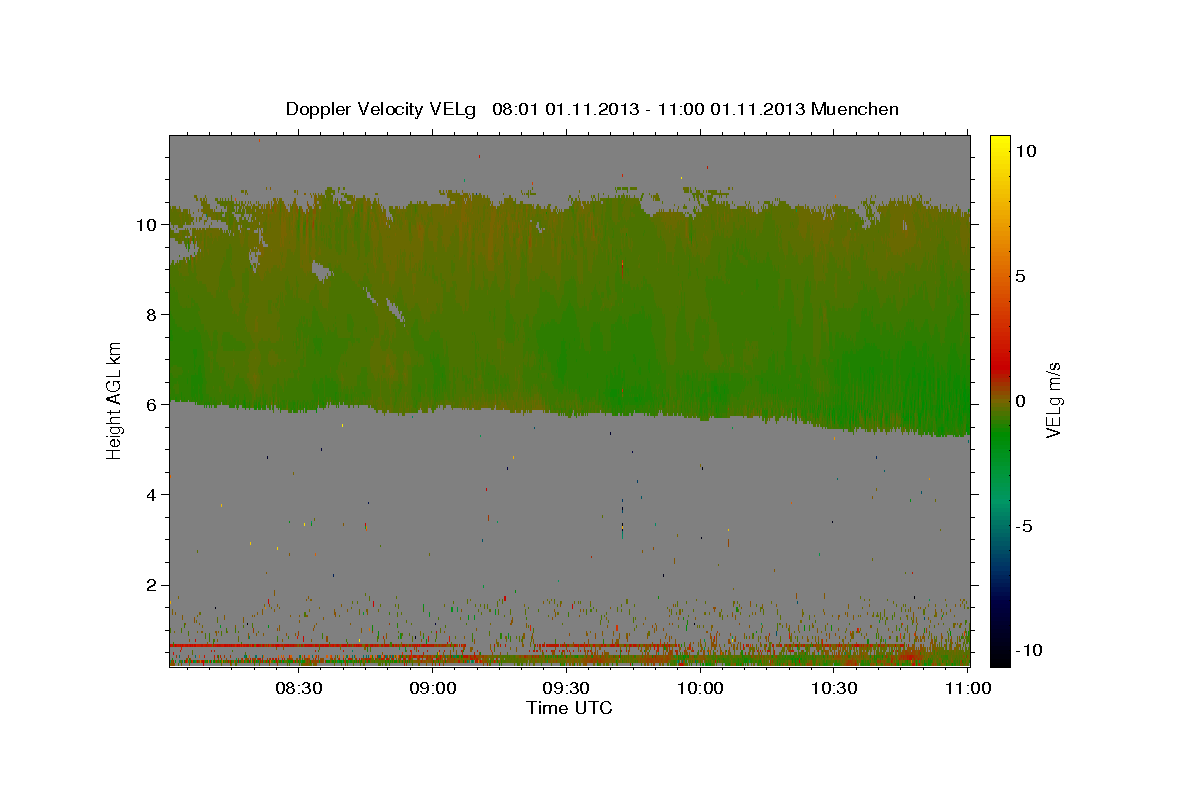Click the height tick label 10

click(x=148, y=225)
